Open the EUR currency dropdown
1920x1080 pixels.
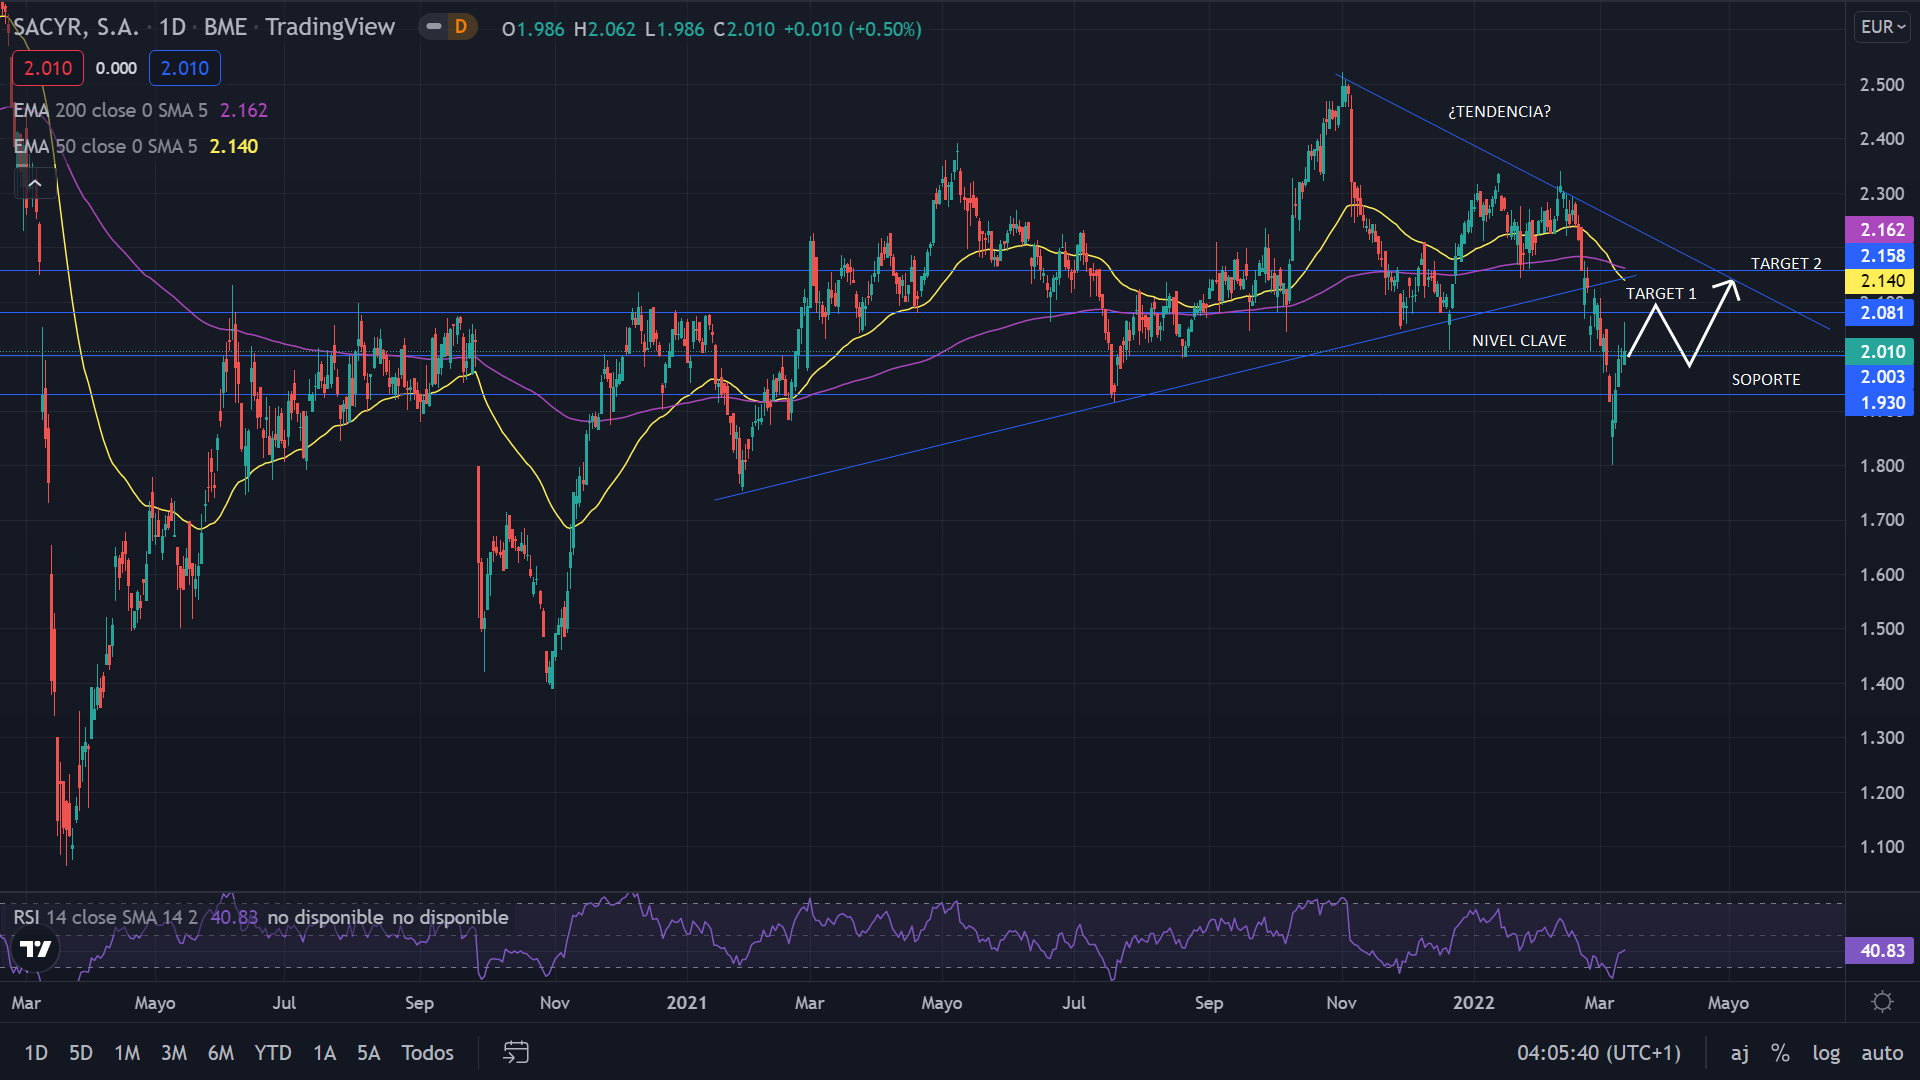tap(1882, 27)
